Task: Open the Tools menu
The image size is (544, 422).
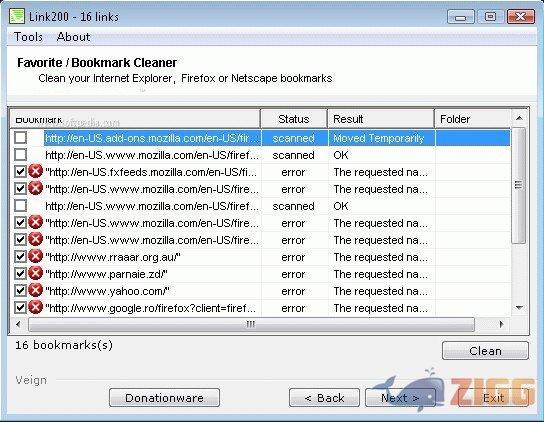Action: 28,37
